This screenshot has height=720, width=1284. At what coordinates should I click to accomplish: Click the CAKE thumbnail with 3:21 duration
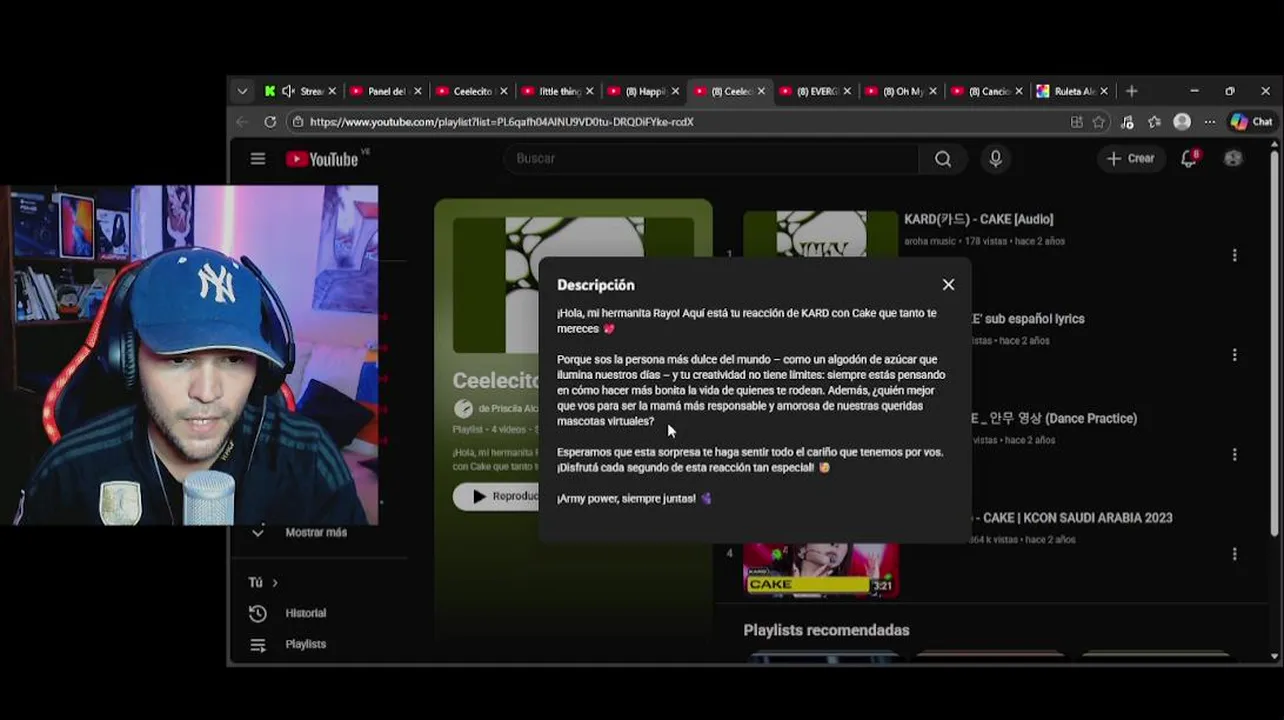[820, 570]
